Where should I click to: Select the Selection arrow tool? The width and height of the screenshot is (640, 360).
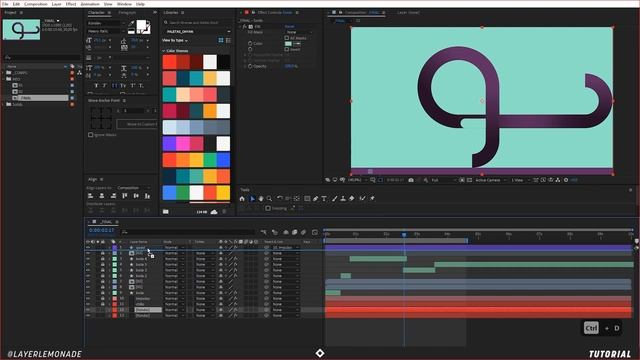tap(252, 199)
